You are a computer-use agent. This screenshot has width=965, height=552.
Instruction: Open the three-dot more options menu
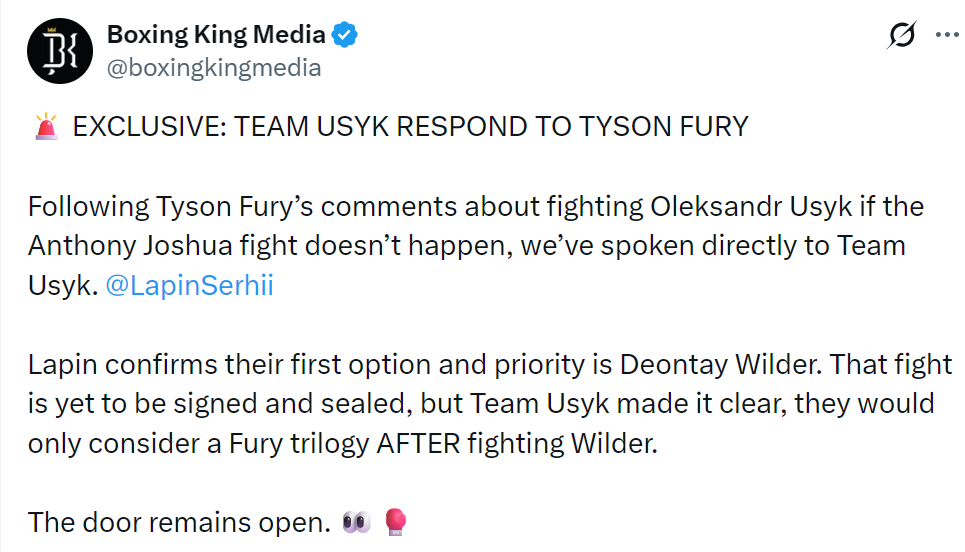947,35
